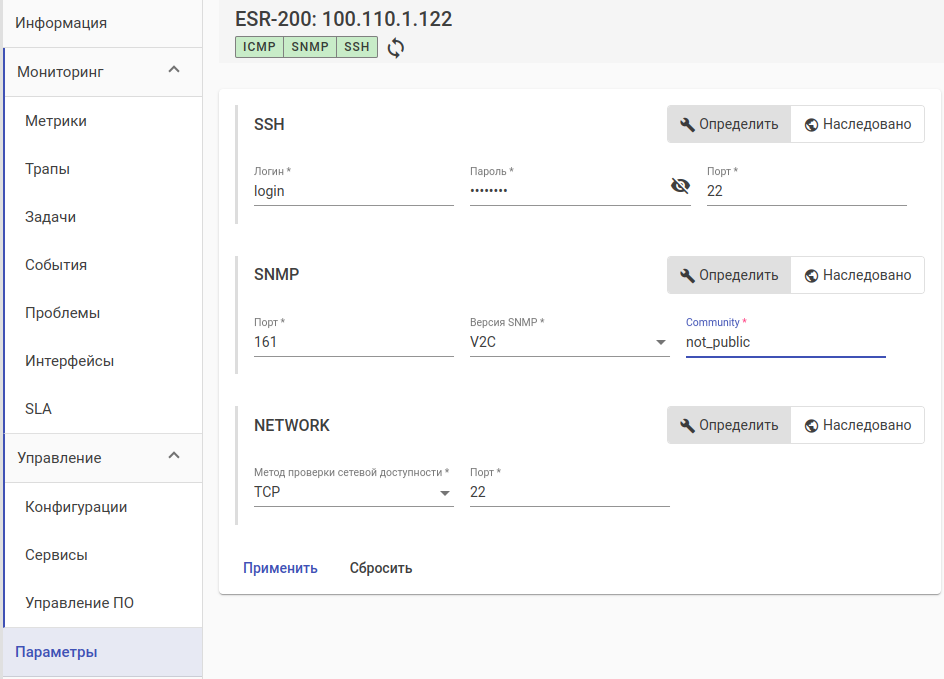
Task: Click the 'Сбросить' button
Action: (x=381, y=568)
